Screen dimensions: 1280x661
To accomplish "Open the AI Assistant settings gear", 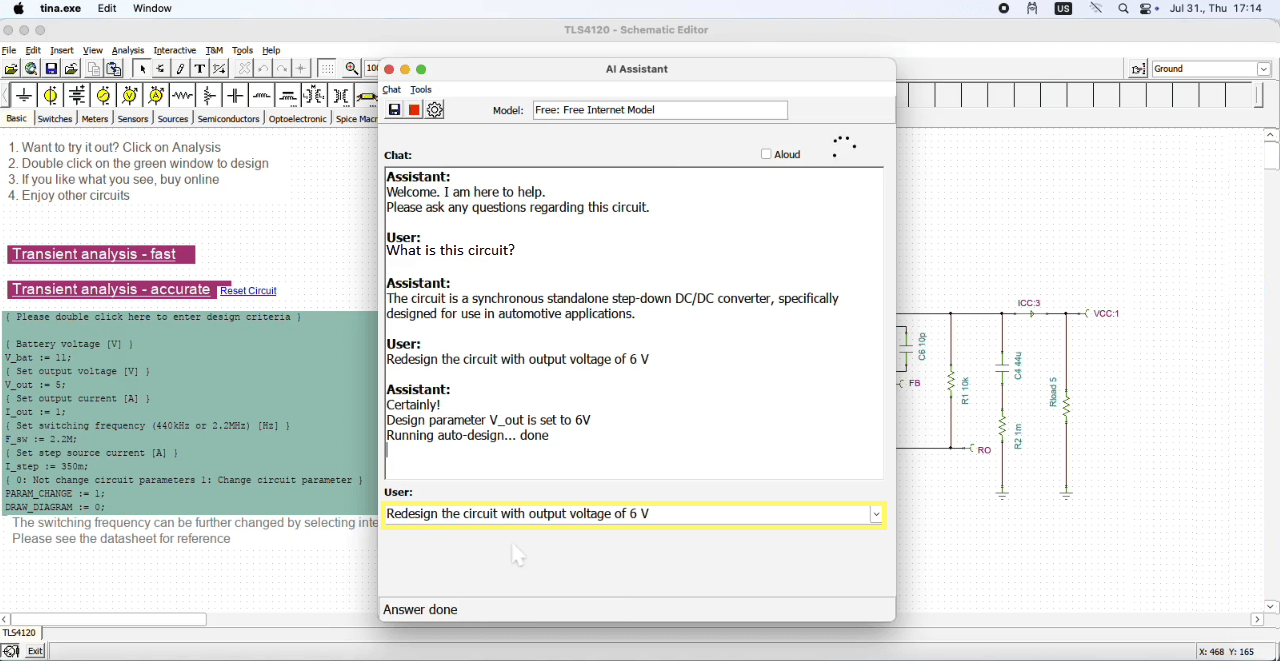I will coord(434,110).
